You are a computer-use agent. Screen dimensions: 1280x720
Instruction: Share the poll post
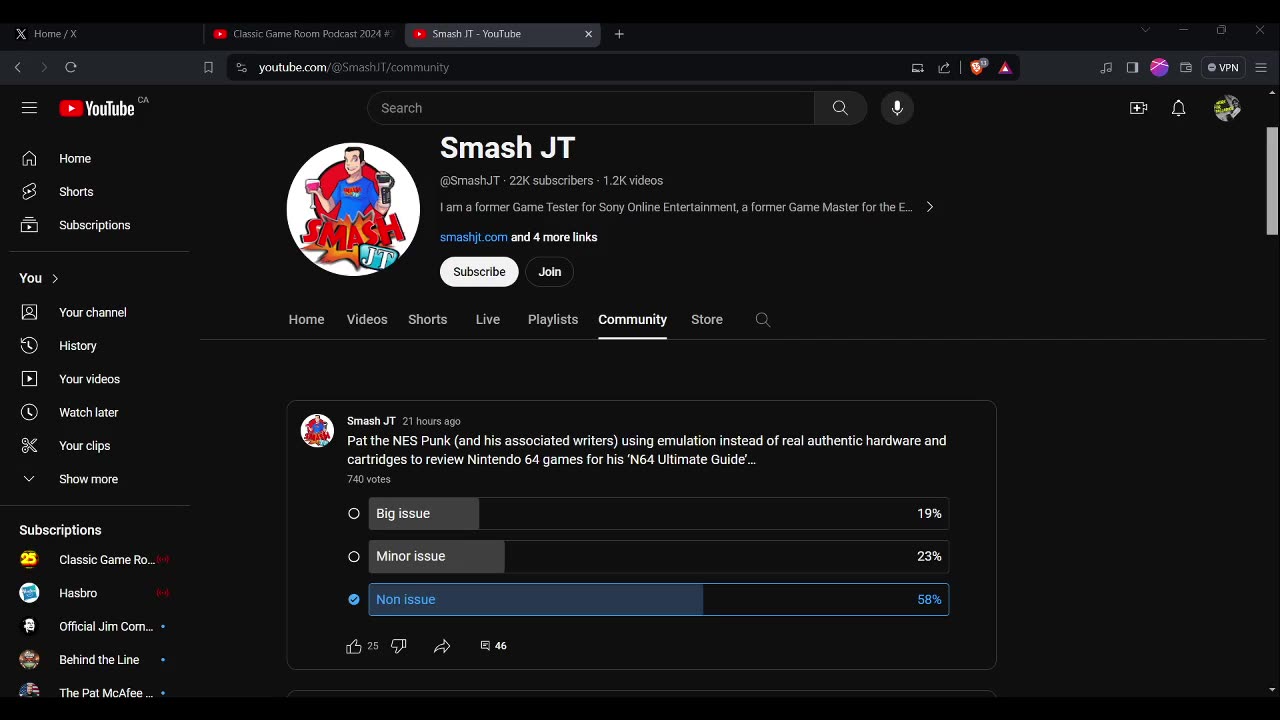click(442, 647)
